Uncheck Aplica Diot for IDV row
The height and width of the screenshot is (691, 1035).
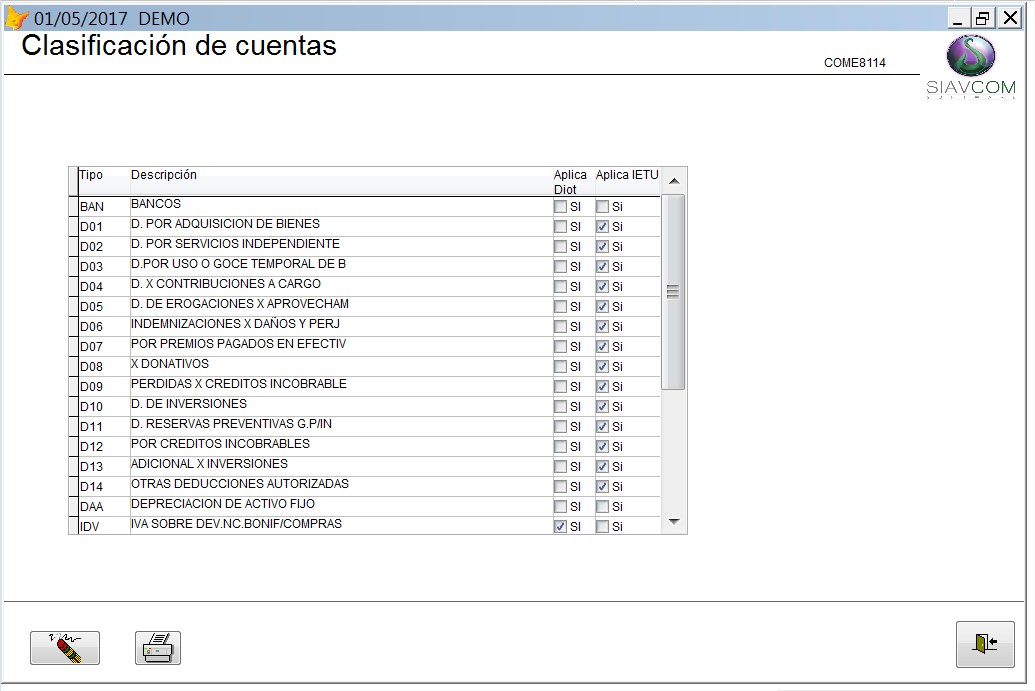click(x=560, y=527)
